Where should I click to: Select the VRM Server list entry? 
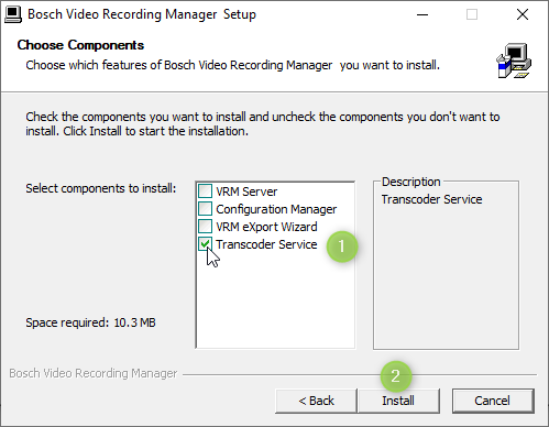coord(247,192)
